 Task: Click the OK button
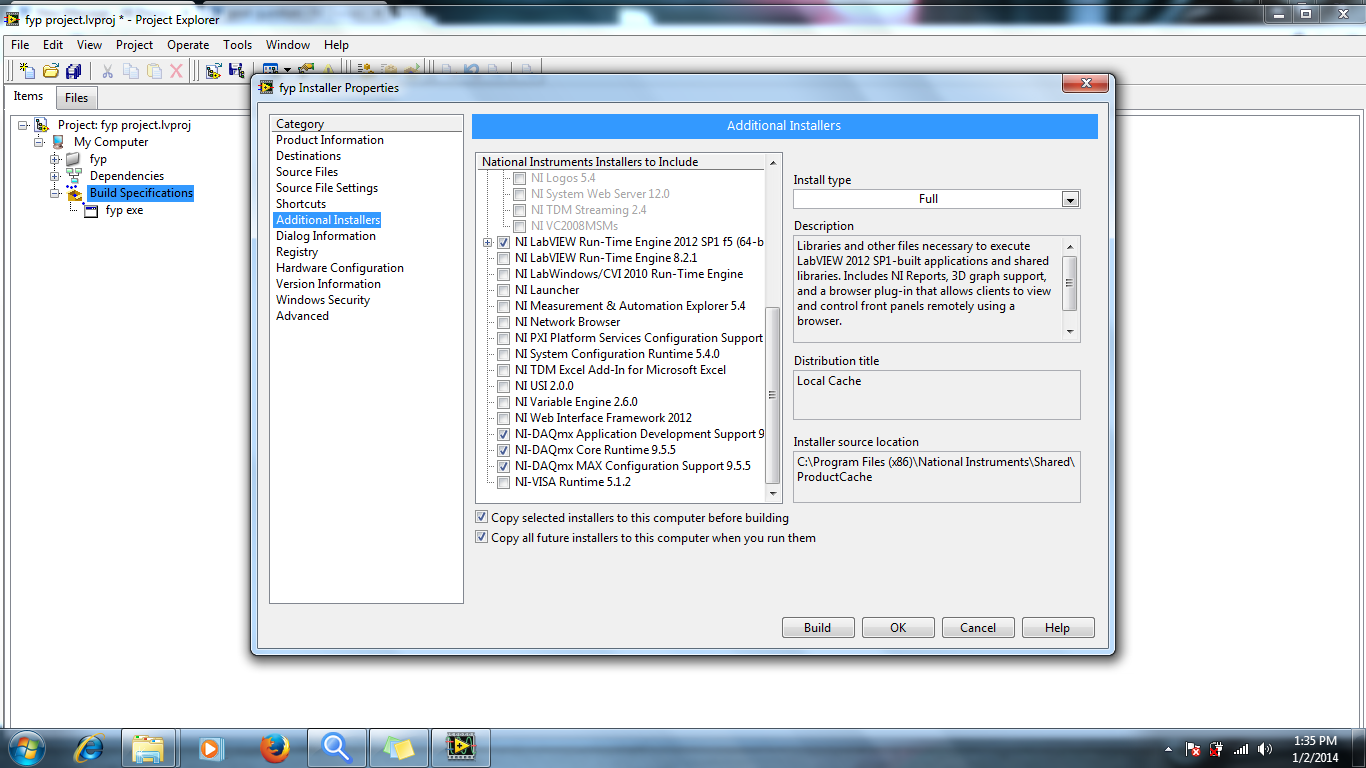click(898, 628)
